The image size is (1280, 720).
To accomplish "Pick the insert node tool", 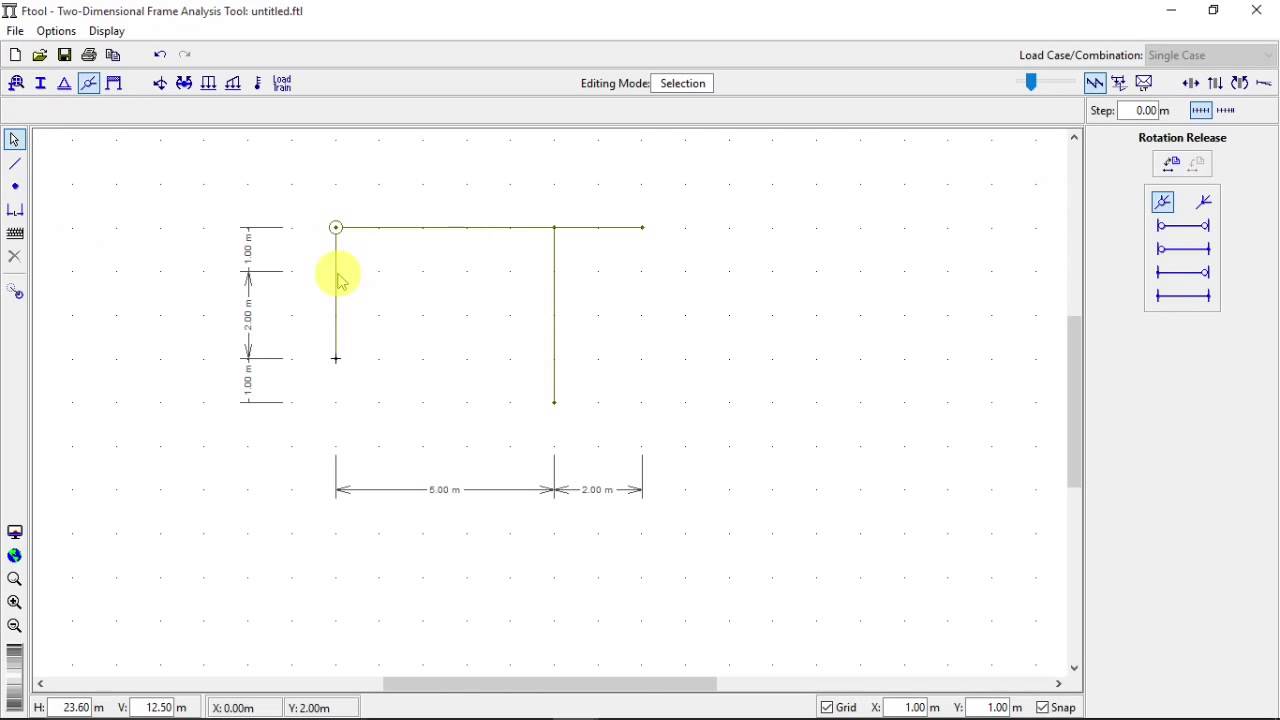I will (x=15, y=187).
